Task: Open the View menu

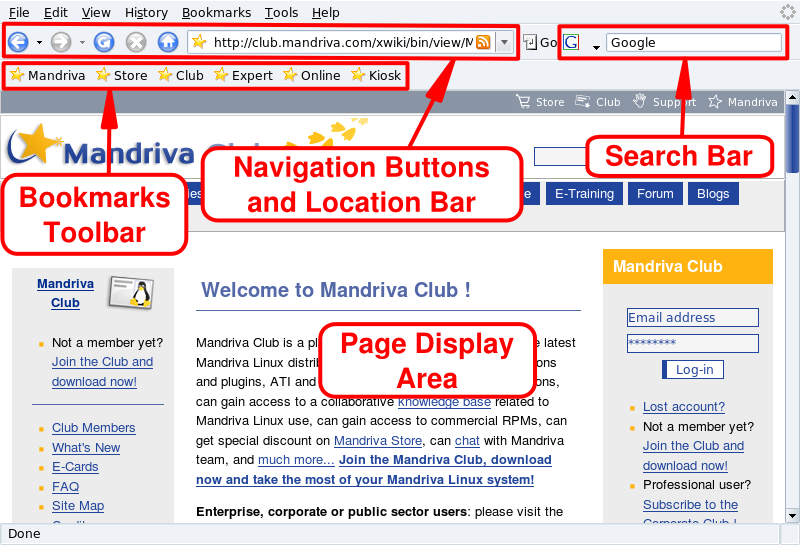Action: (x=96, y=12)
